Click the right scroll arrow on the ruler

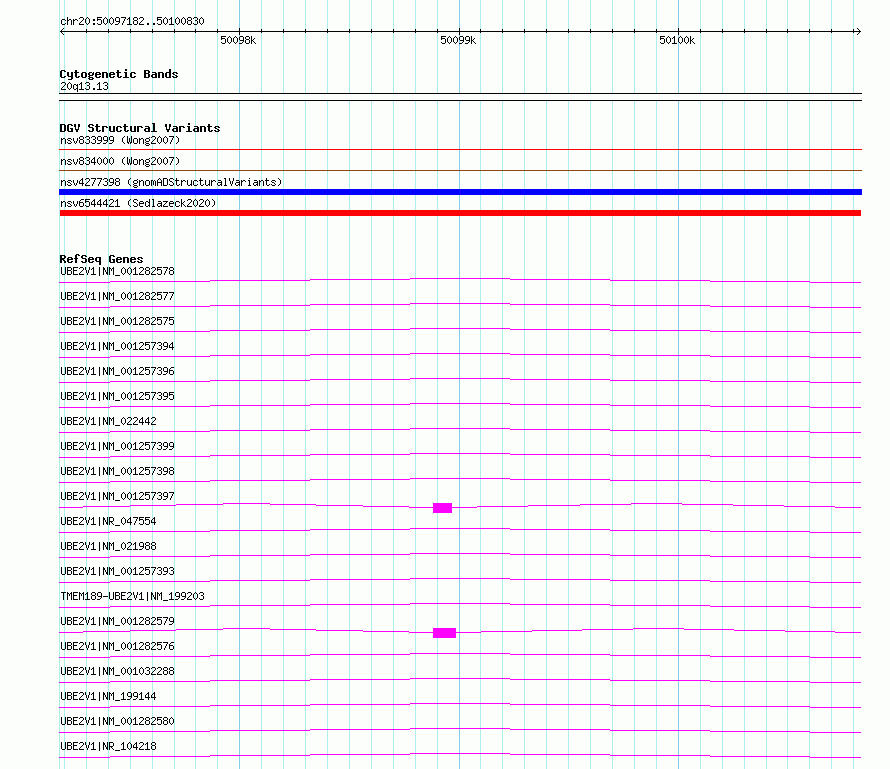pyautogui.click(x=858, y=31)
